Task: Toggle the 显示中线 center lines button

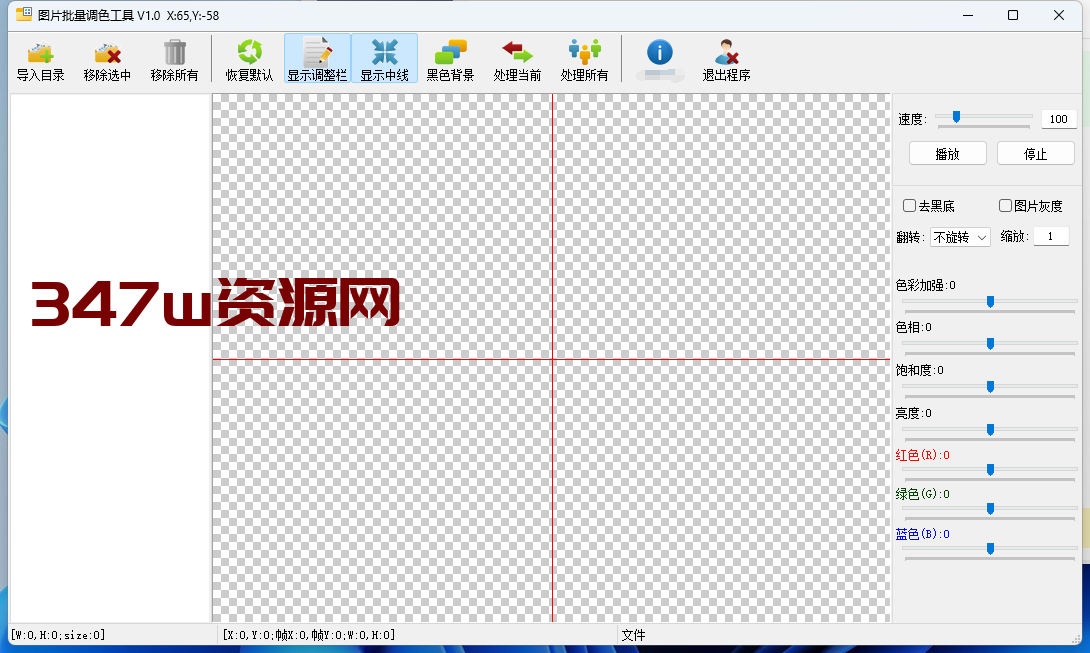Action: coord(384,58)
